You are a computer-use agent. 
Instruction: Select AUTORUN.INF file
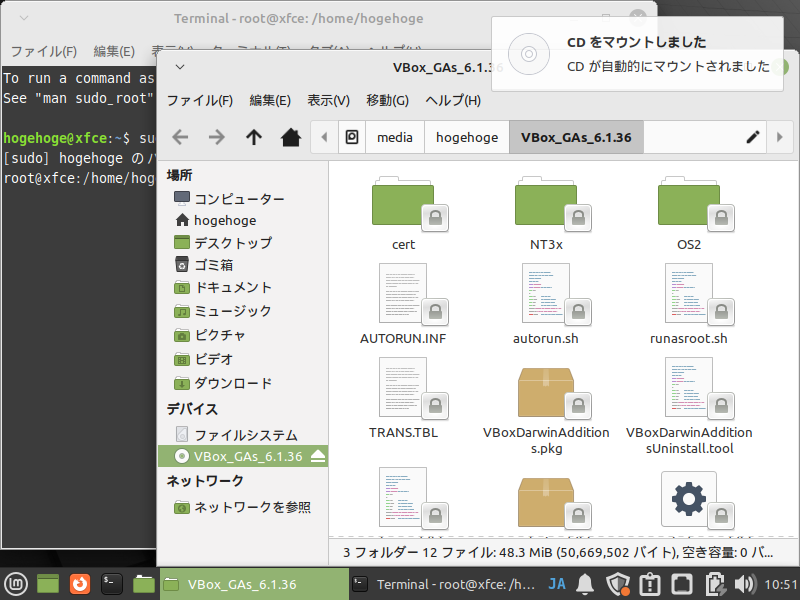403,305
